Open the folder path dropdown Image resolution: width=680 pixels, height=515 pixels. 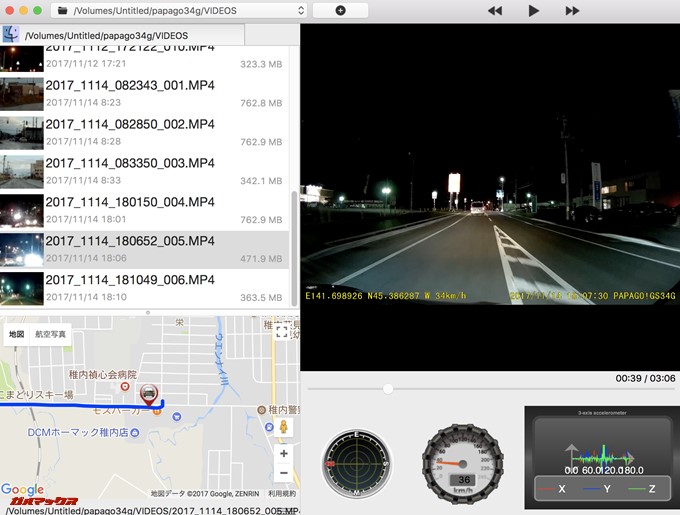click(x=180, y=10)
